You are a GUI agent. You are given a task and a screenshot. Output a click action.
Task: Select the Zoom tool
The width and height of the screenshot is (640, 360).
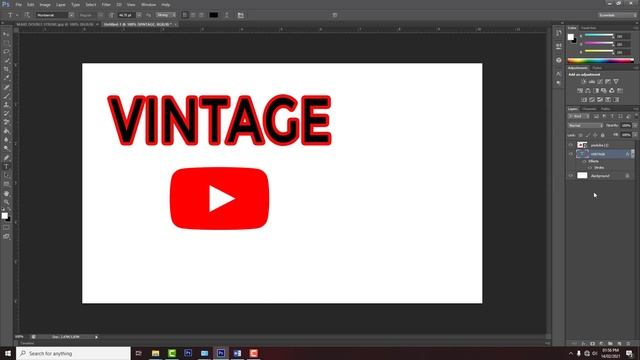click(6, 202)
